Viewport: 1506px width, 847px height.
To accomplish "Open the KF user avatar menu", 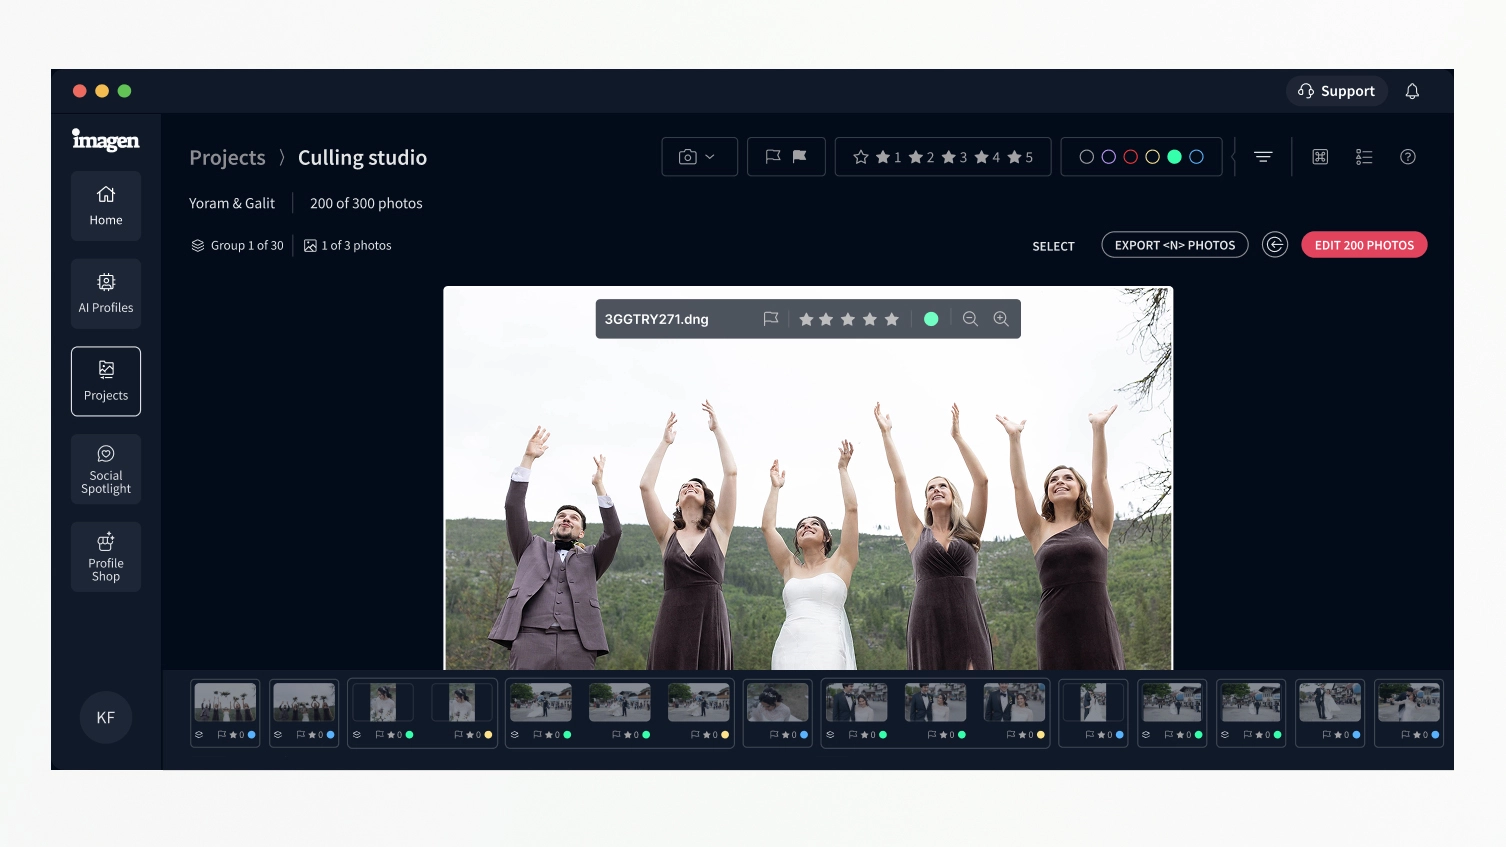I will [106, 717].
